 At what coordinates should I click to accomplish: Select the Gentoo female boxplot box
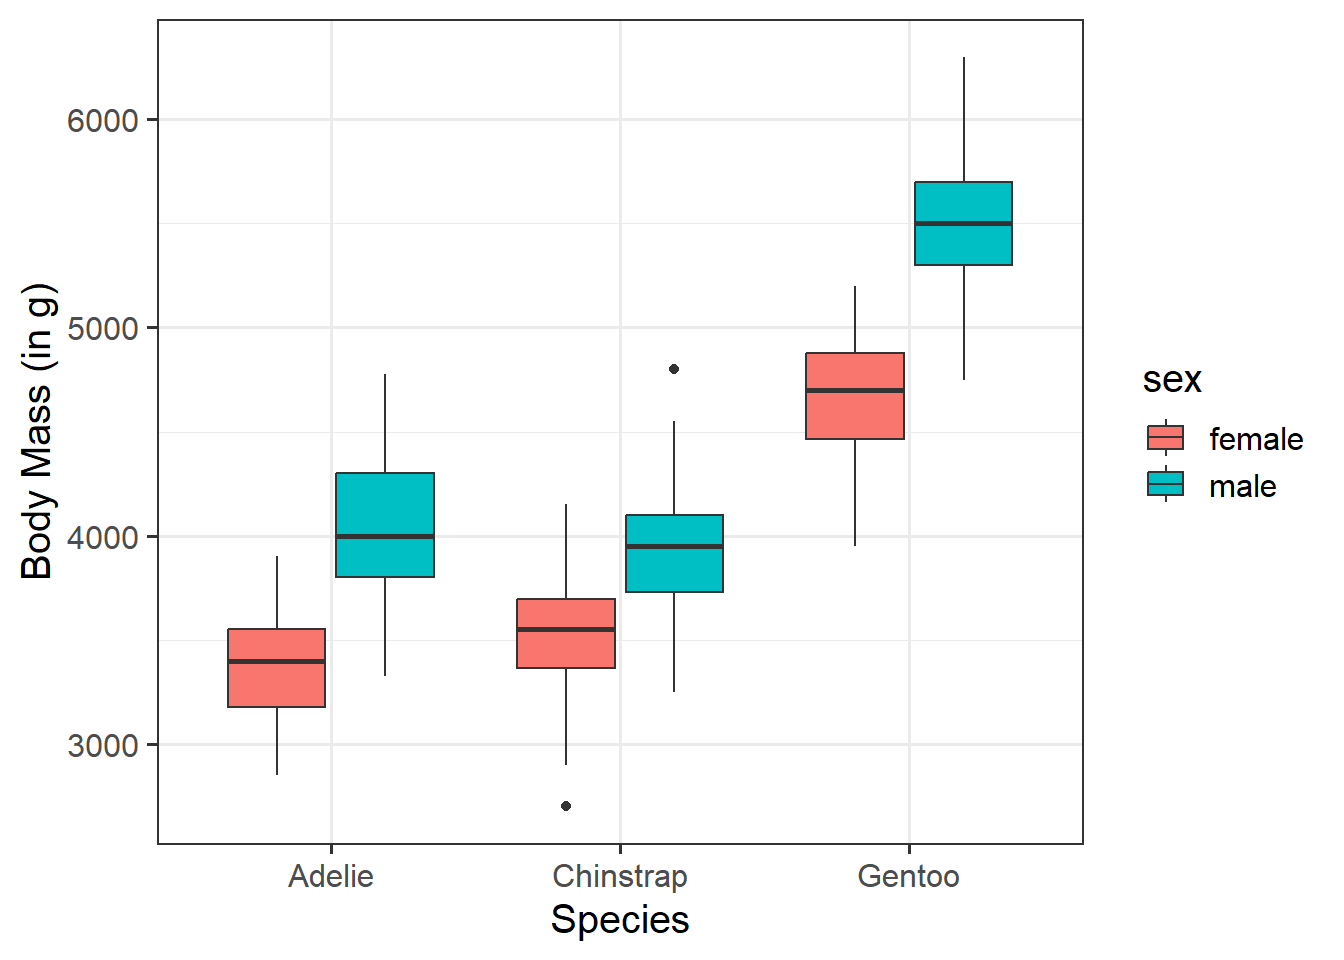(855, 396)
